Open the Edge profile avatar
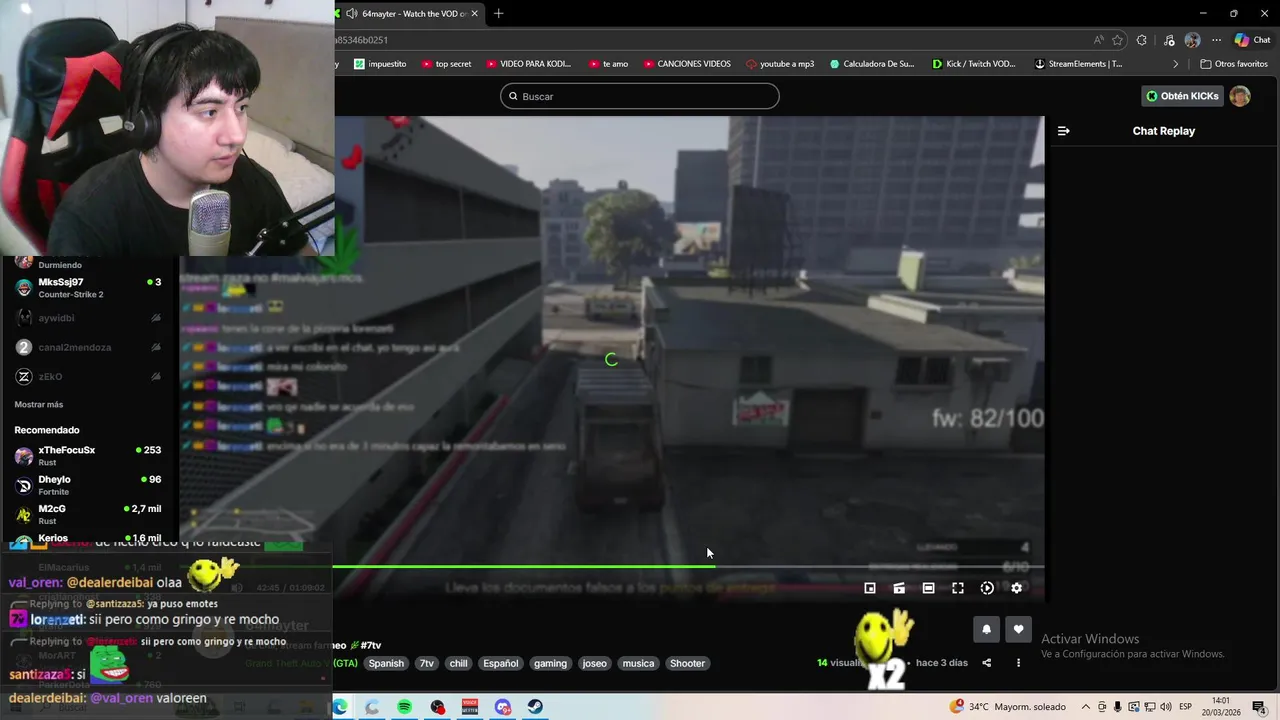1280x720 pixels. pos(1192,40)
